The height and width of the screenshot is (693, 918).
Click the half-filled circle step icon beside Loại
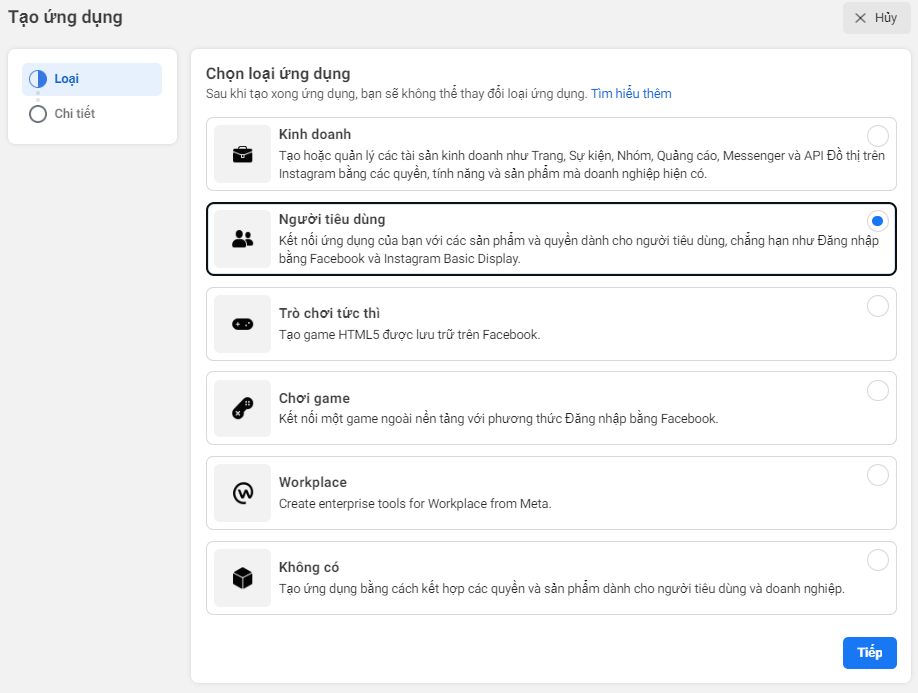[x=39, y=79]
